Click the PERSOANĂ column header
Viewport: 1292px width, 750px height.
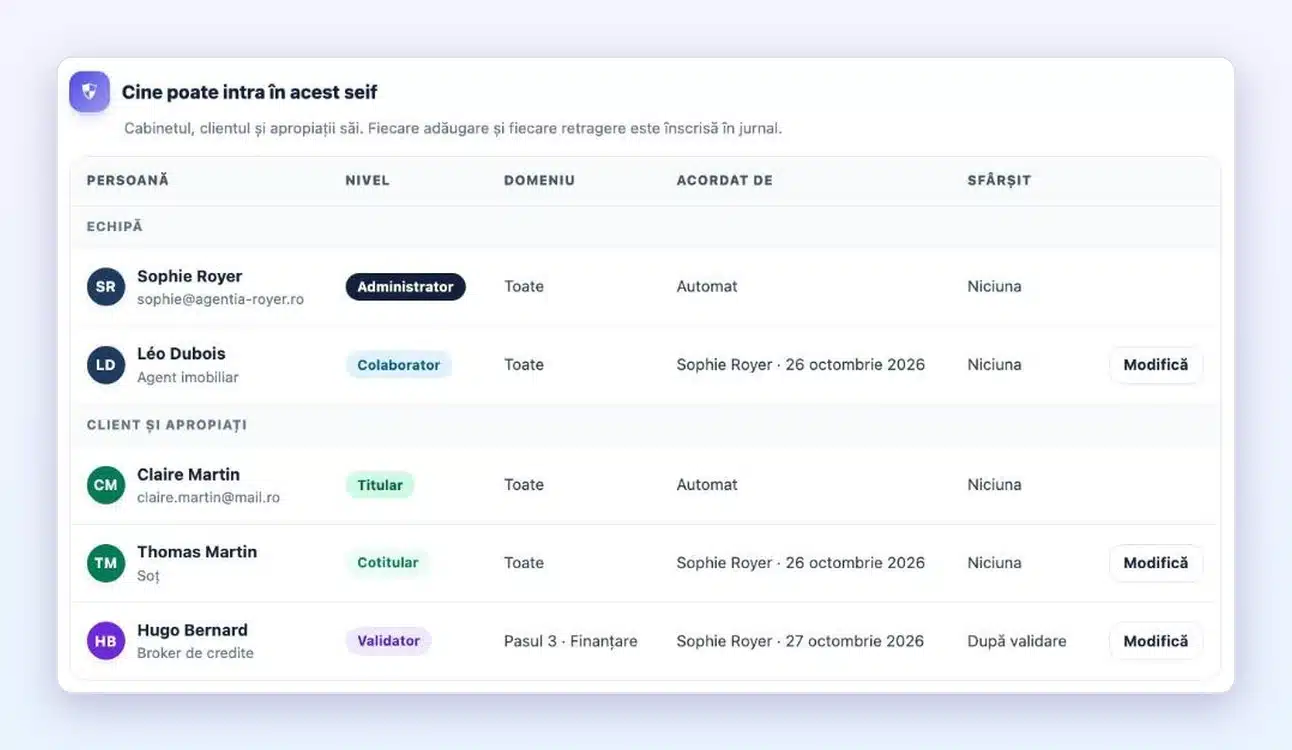(x=128, y=181)
